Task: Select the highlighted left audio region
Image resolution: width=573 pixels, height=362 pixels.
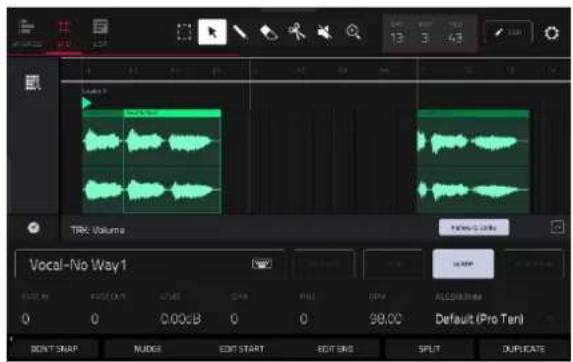Action: click(x=172, y=161)
